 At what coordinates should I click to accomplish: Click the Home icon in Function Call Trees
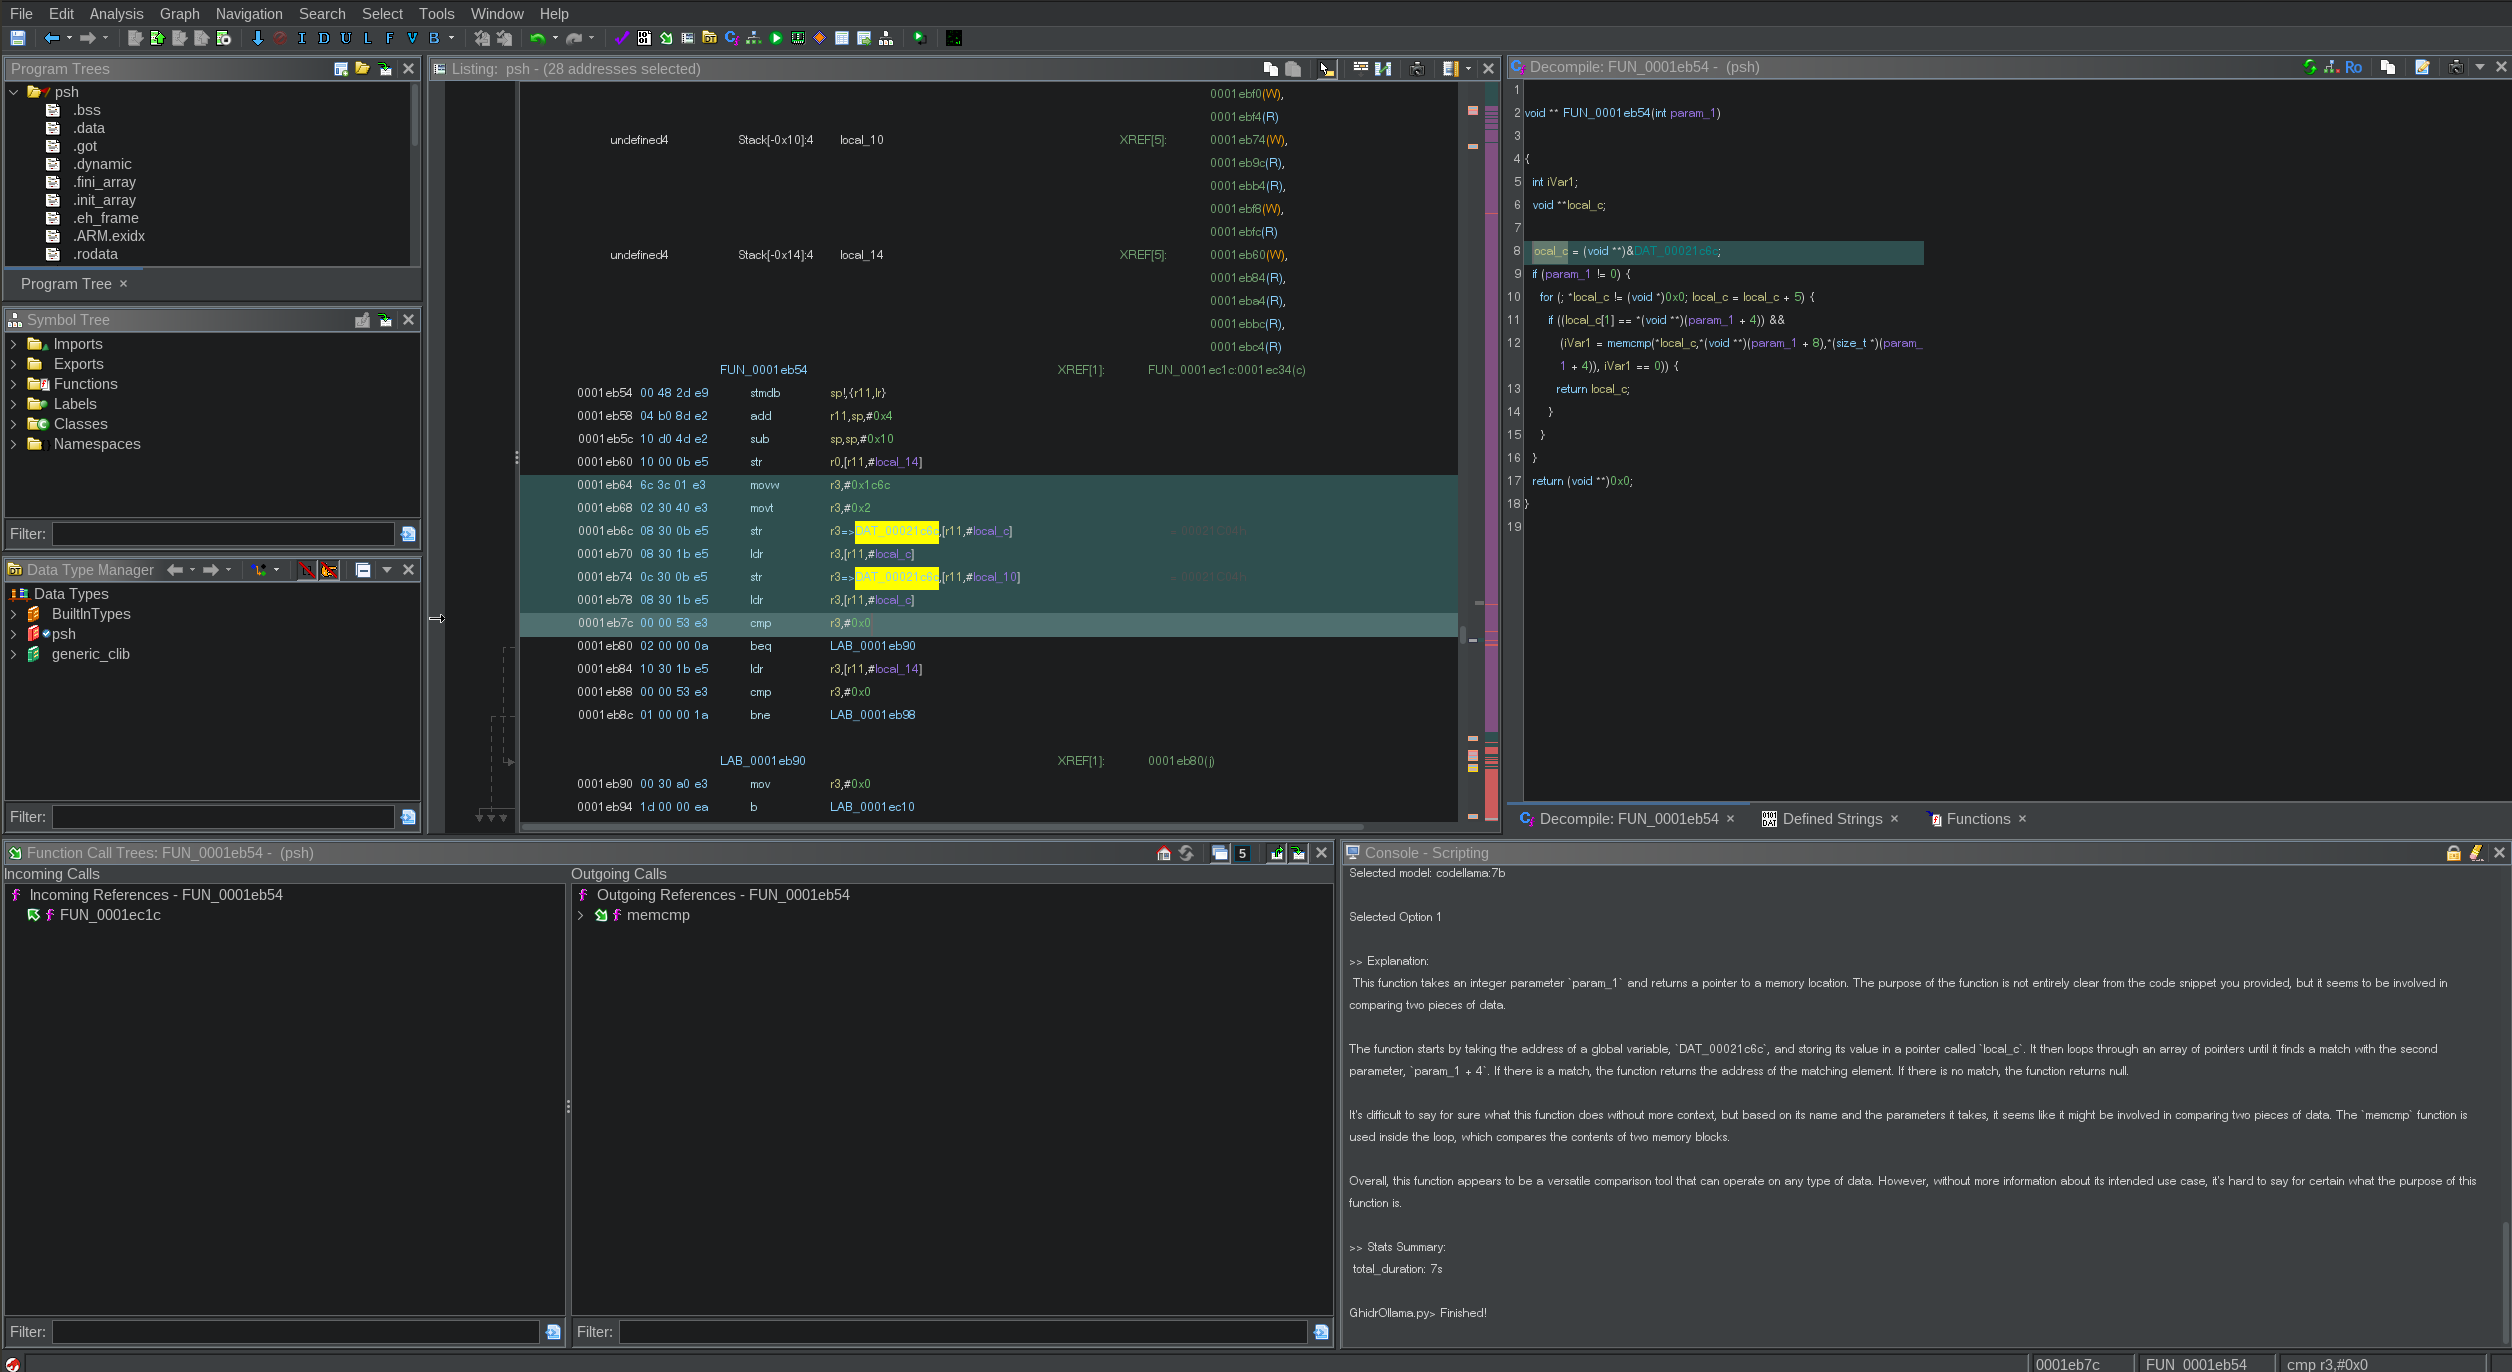(x=1163, y=853)
